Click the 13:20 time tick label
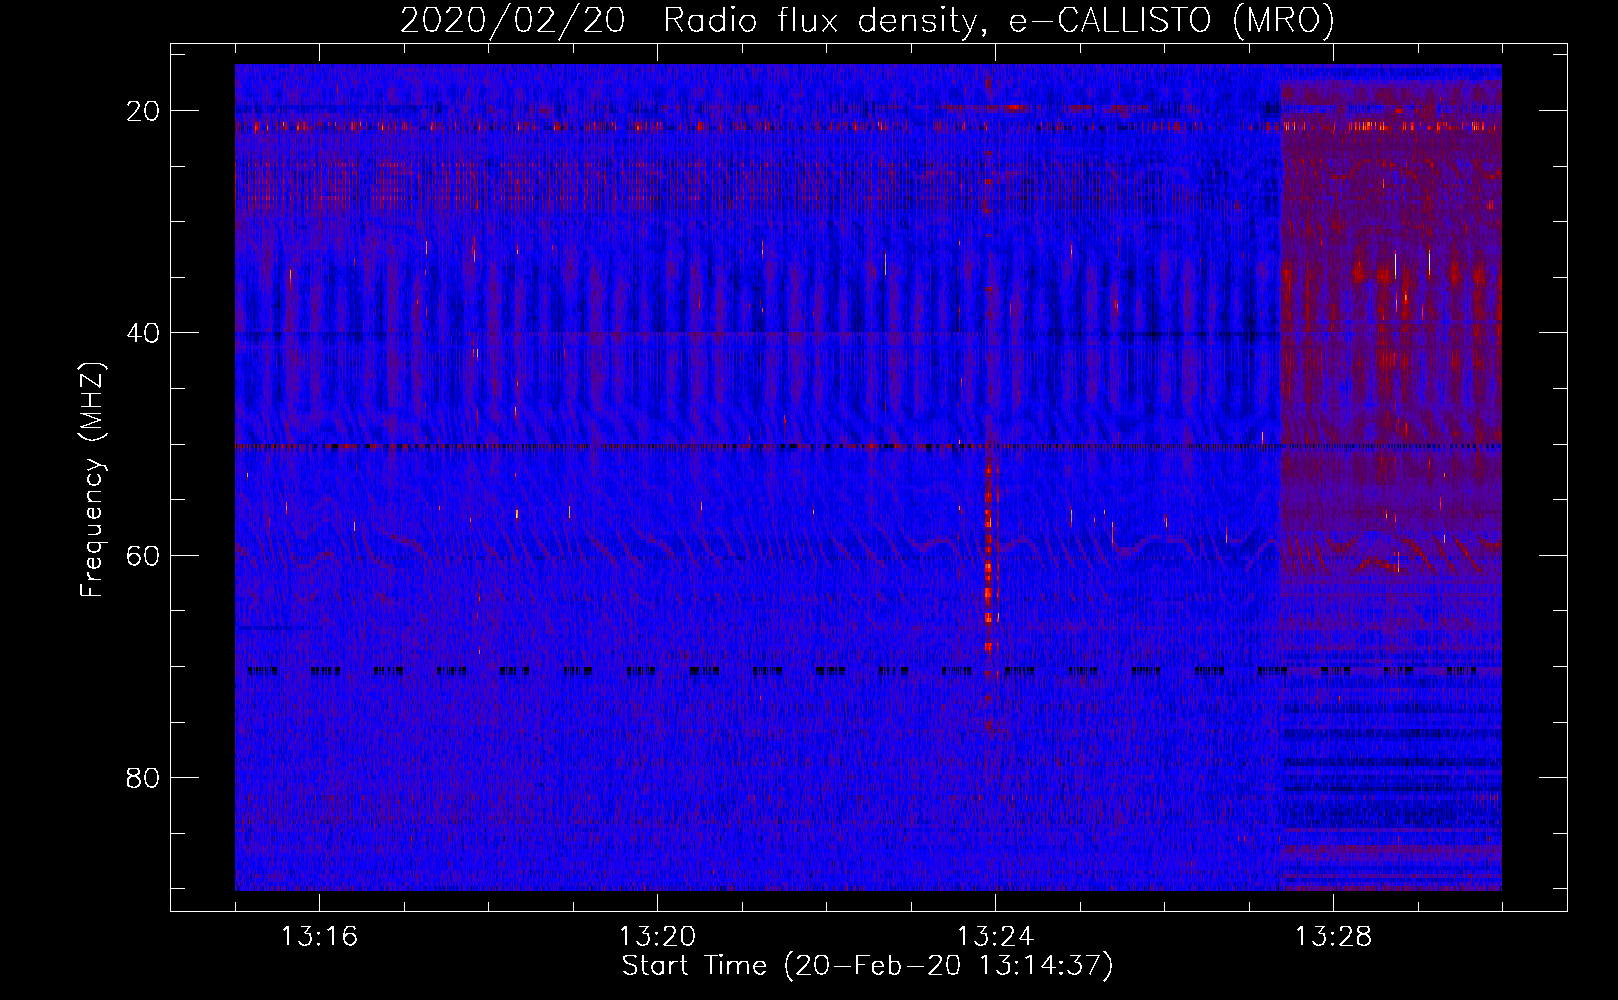The width and height of the screenshot is (1618, 1000). click(657, 937)
